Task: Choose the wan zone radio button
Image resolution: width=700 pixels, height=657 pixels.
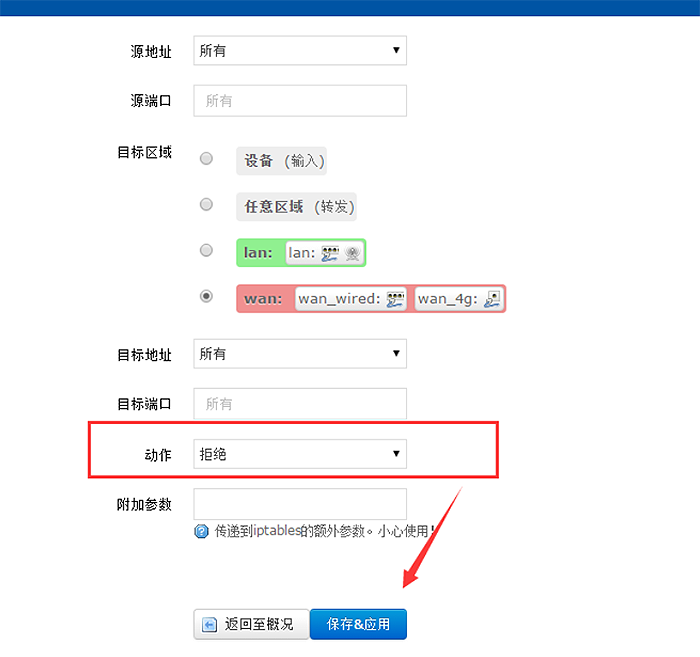Action: pyautogui.click(x=206, y=296)
